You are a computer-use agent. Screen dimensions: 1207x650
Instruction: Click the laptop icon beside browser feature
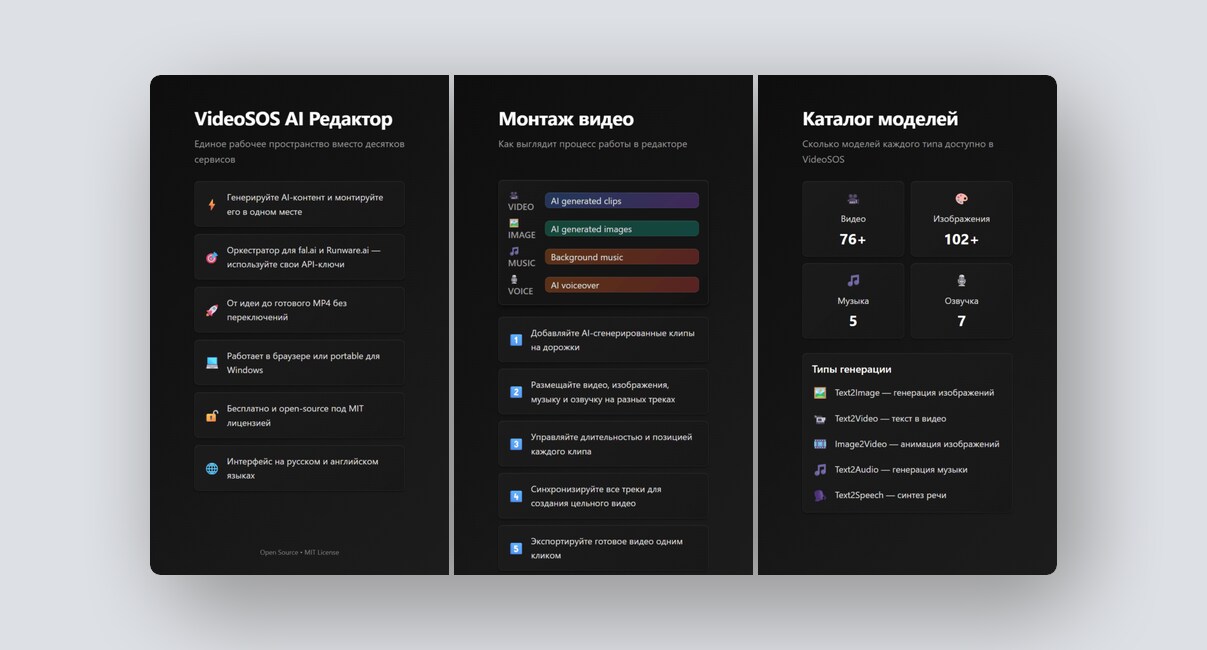click(212, 363)
